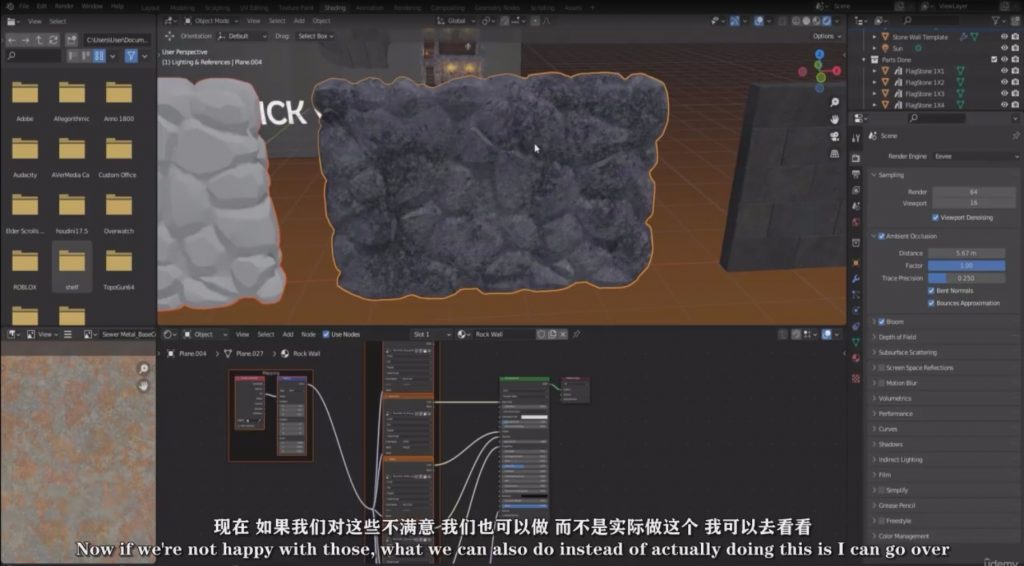The height and width of the screenshot is (566, 1024).
Task: Toggle viewport gizmos icon
Action: click(x=735, y=21)
